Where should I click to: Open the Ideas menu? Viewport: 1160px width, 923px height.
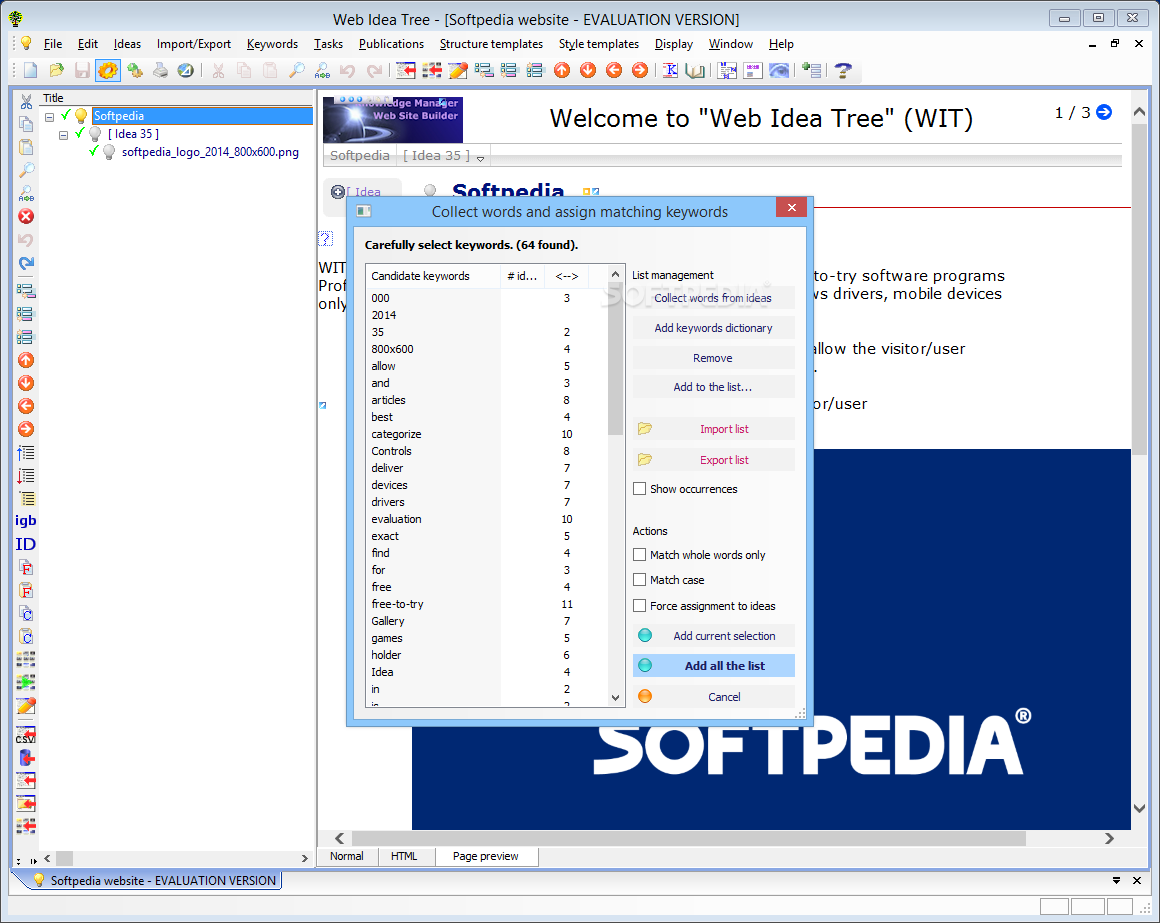click(127, 44)
